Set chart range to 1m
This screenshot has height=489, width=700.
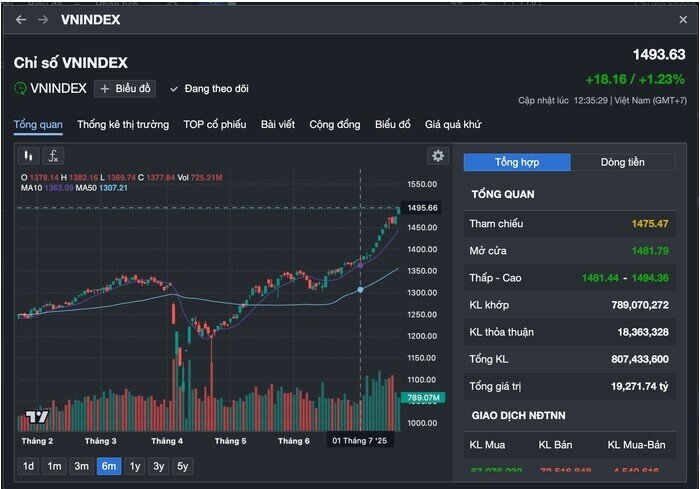point(54,466)
